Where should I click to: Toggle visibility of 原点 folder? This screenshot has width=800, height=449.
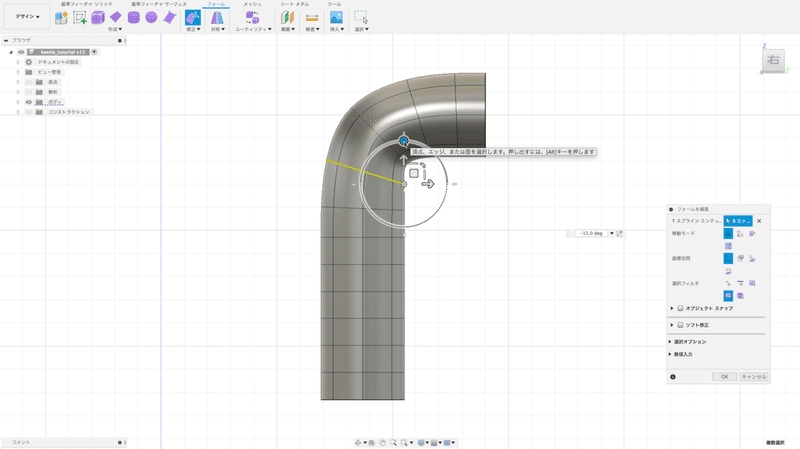pos(29,82)
